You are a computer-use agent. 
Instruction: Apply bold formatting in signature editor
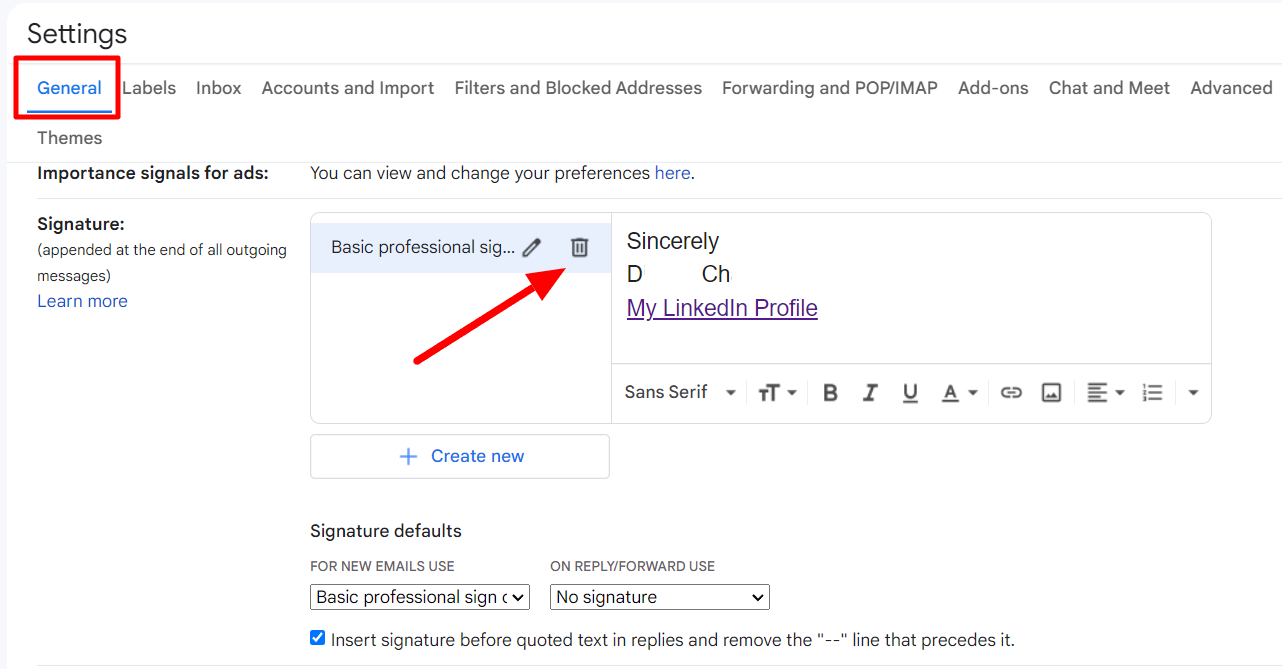click(830, 393)
